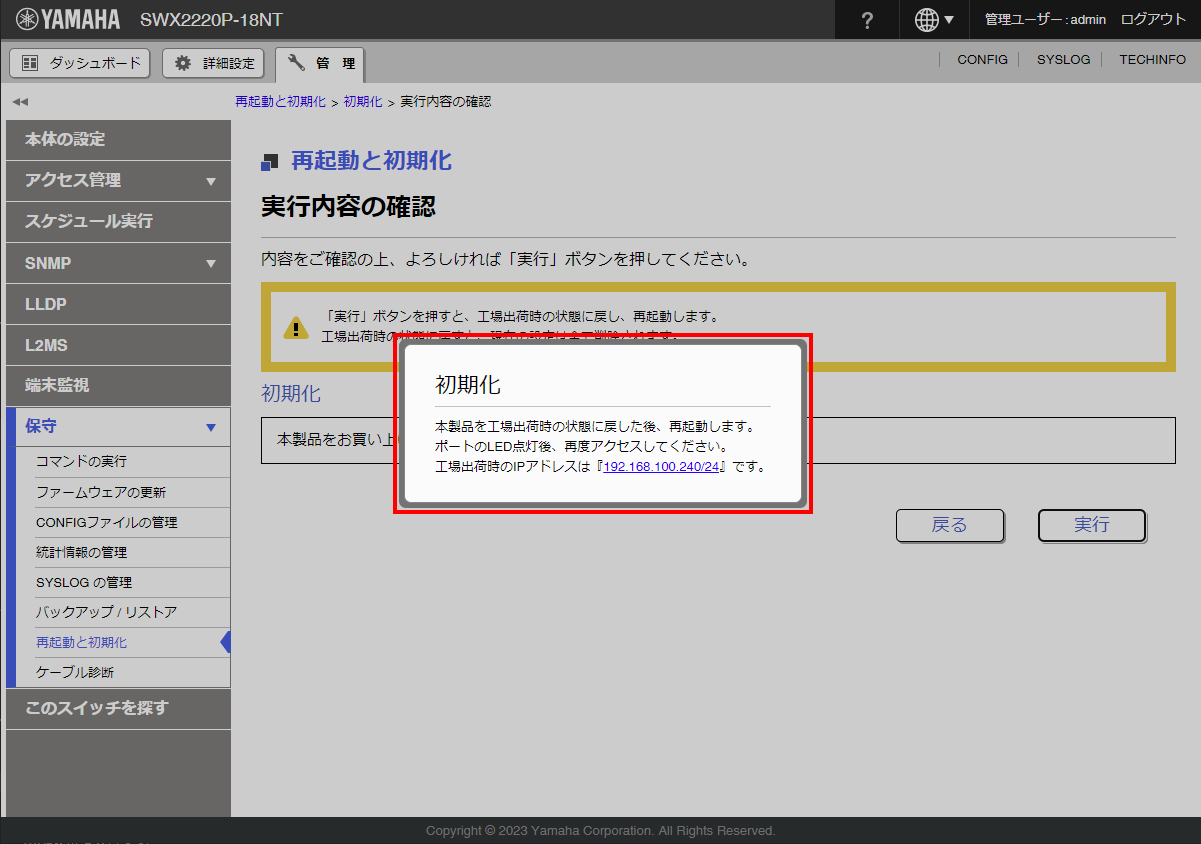Click the ログアウト link
The width and height of the screenshot is (1201, 844).
coord(1153,20)
